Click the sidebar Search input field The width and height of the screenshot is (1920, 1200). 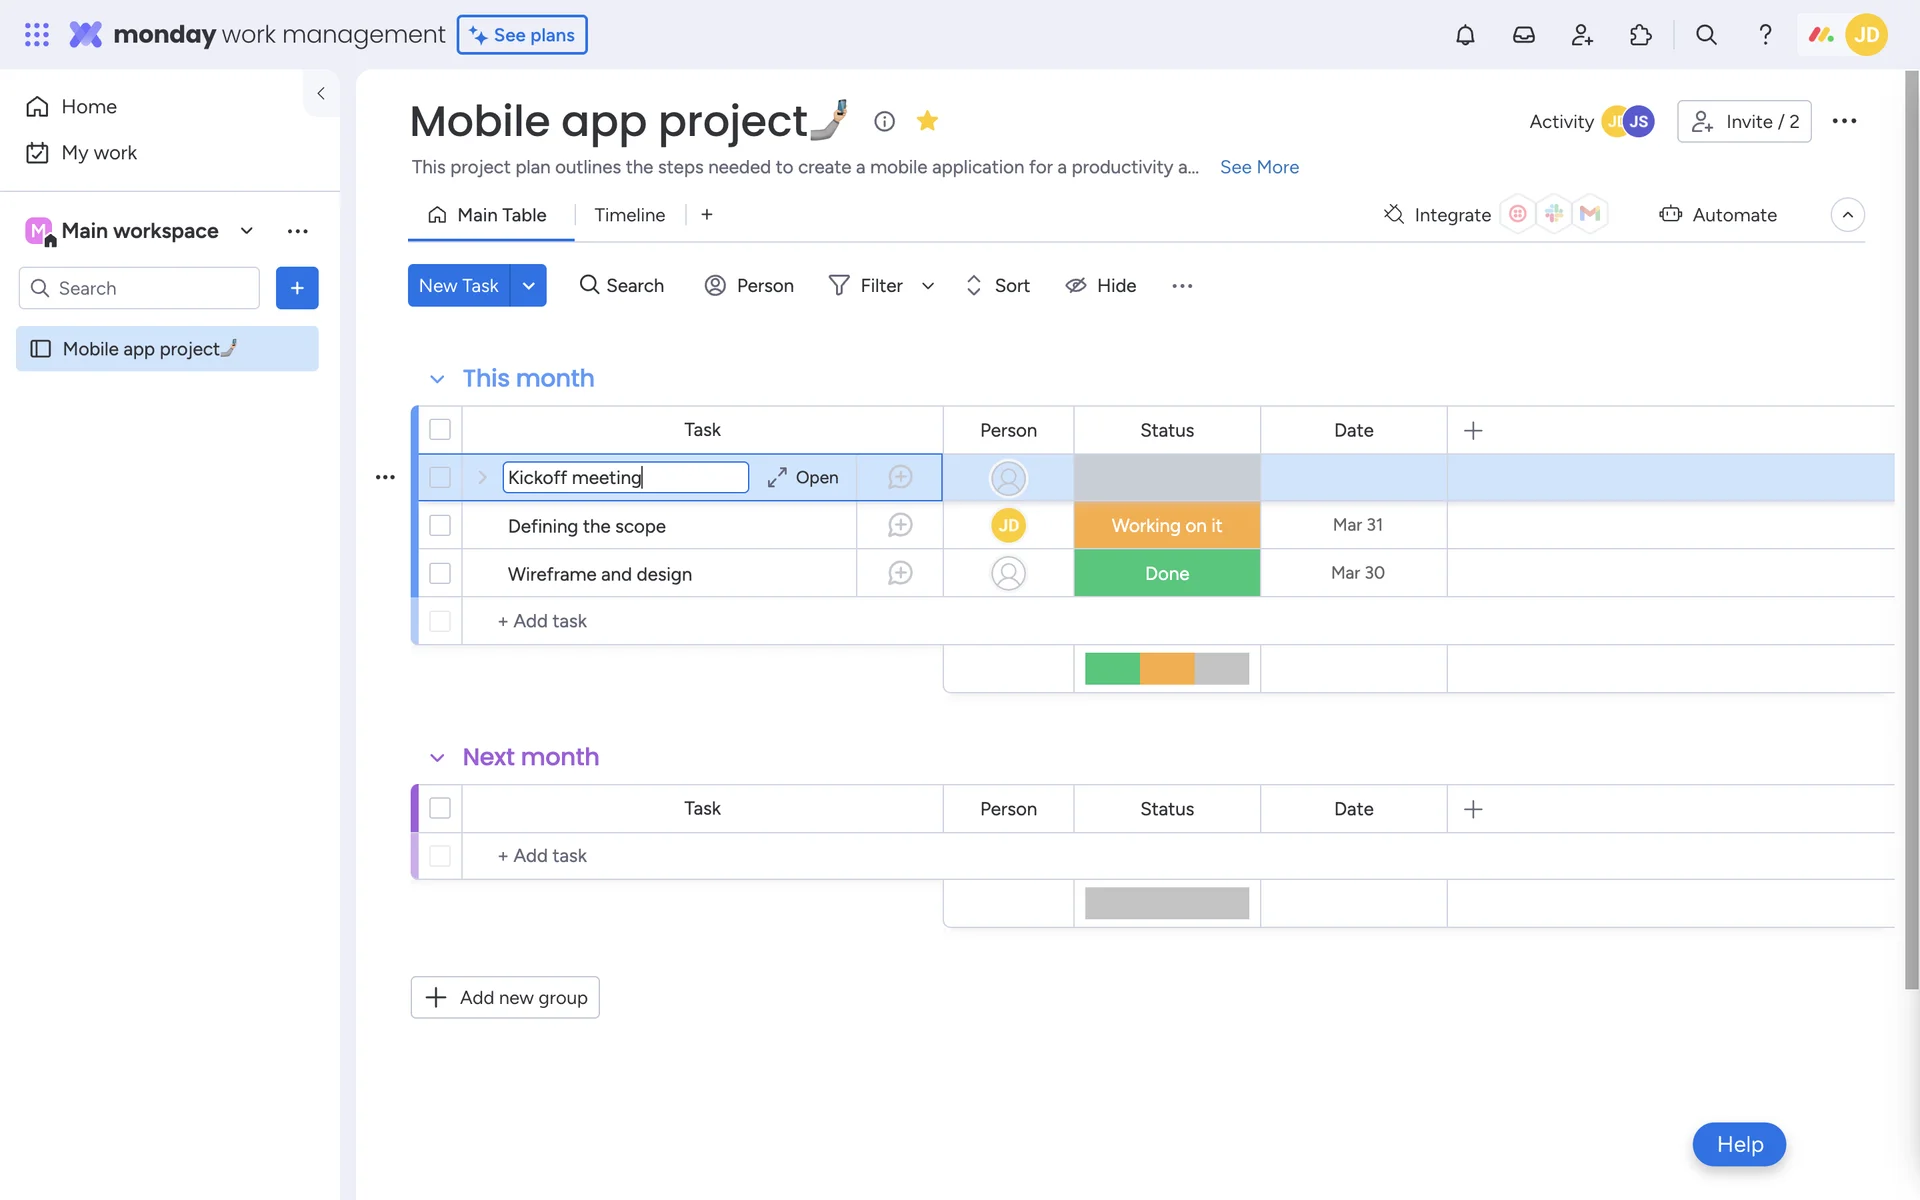[150, 288]
